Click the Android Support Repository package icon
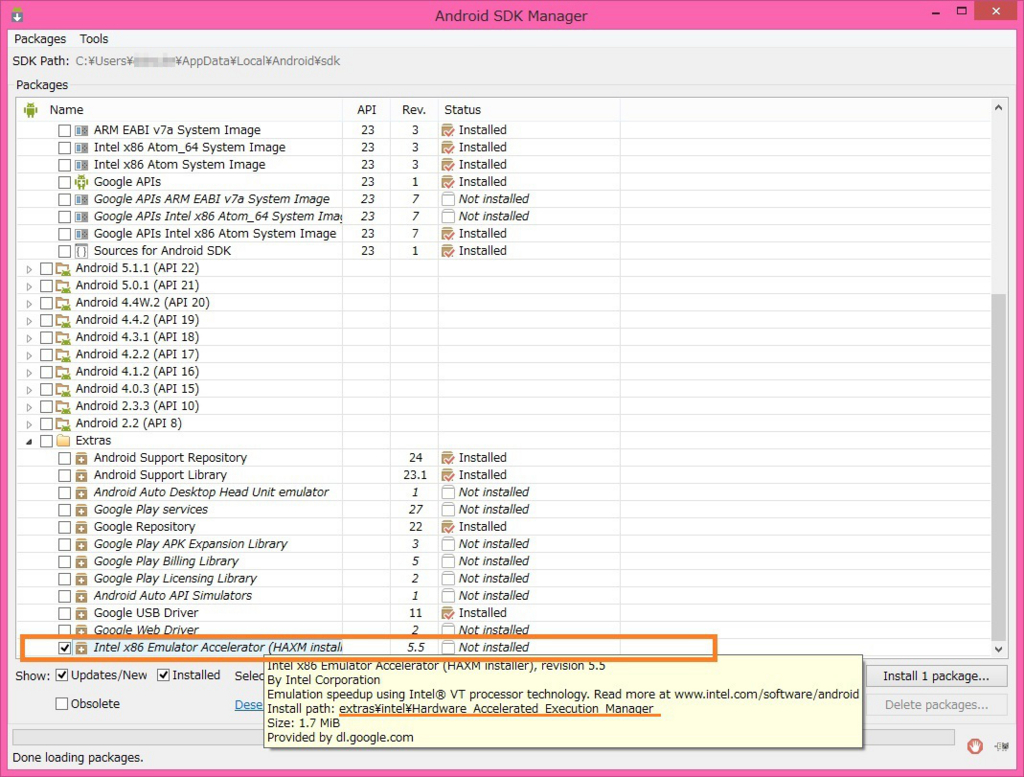Viewport: 1024px width, 777px height. click(81, 458)
